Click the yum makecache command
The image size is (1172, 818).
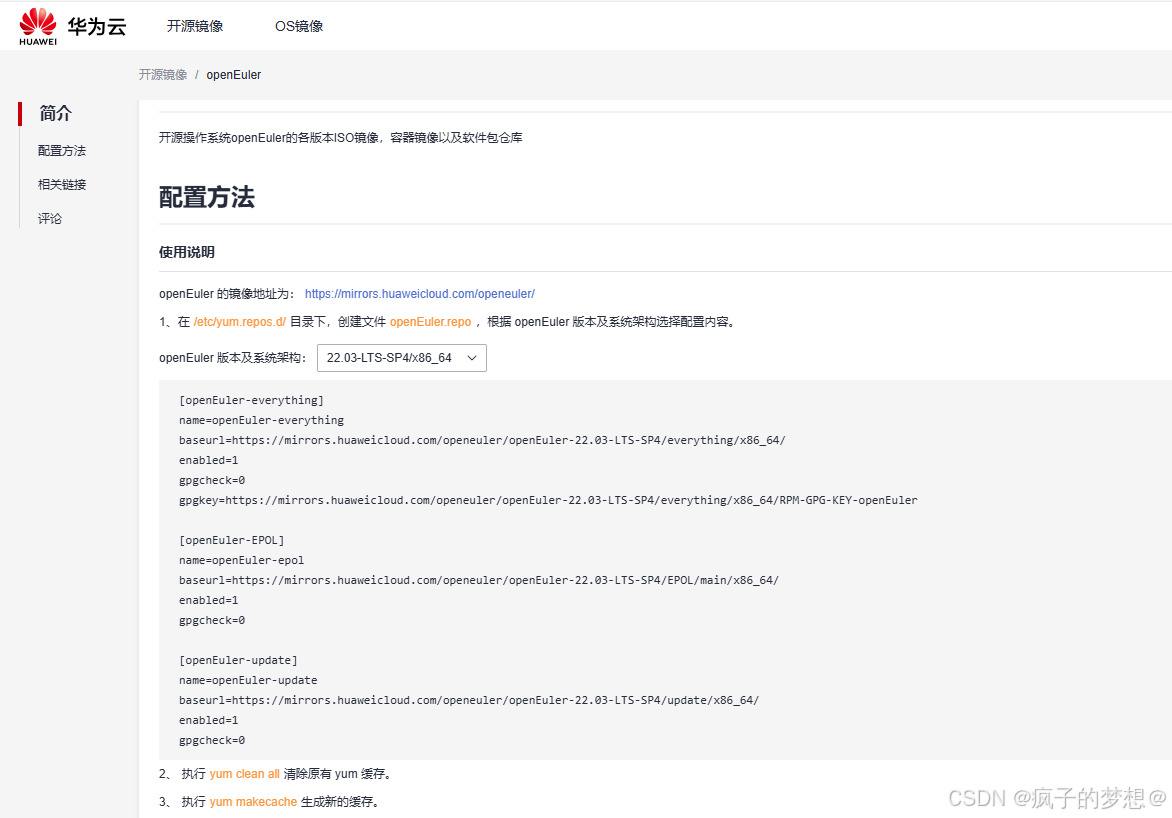point(253,802)
